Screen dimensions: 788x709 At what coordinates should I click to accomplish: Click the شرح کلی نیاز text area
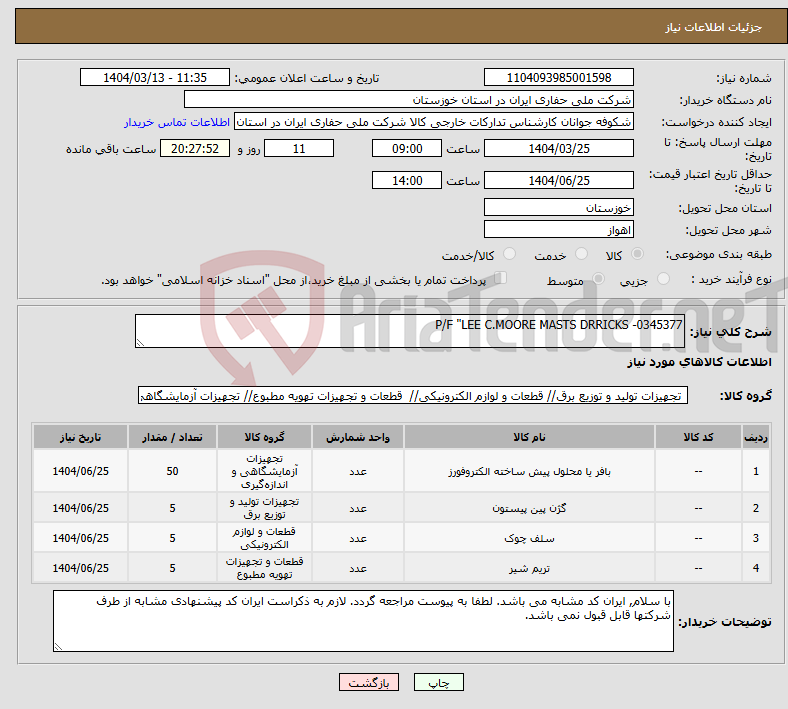point(410,332)
